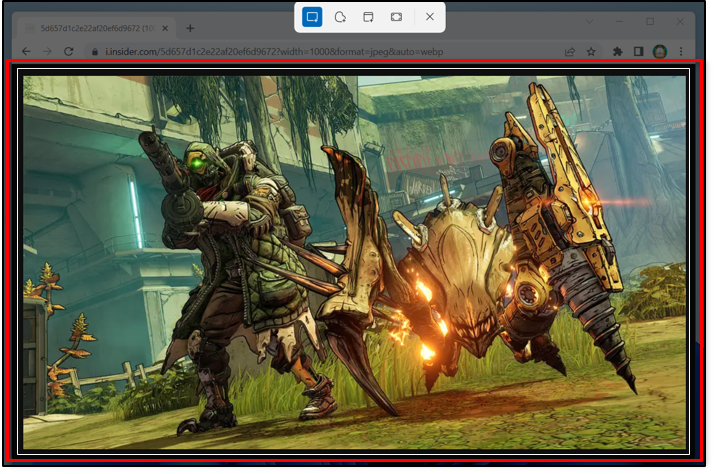Go back to the previous page

click(25, 51)
